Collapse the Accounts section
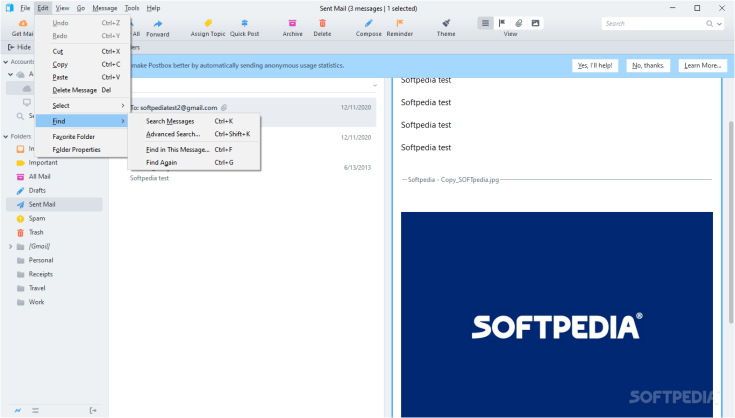The height and width of the screenshot is (418, 735). 6,62
